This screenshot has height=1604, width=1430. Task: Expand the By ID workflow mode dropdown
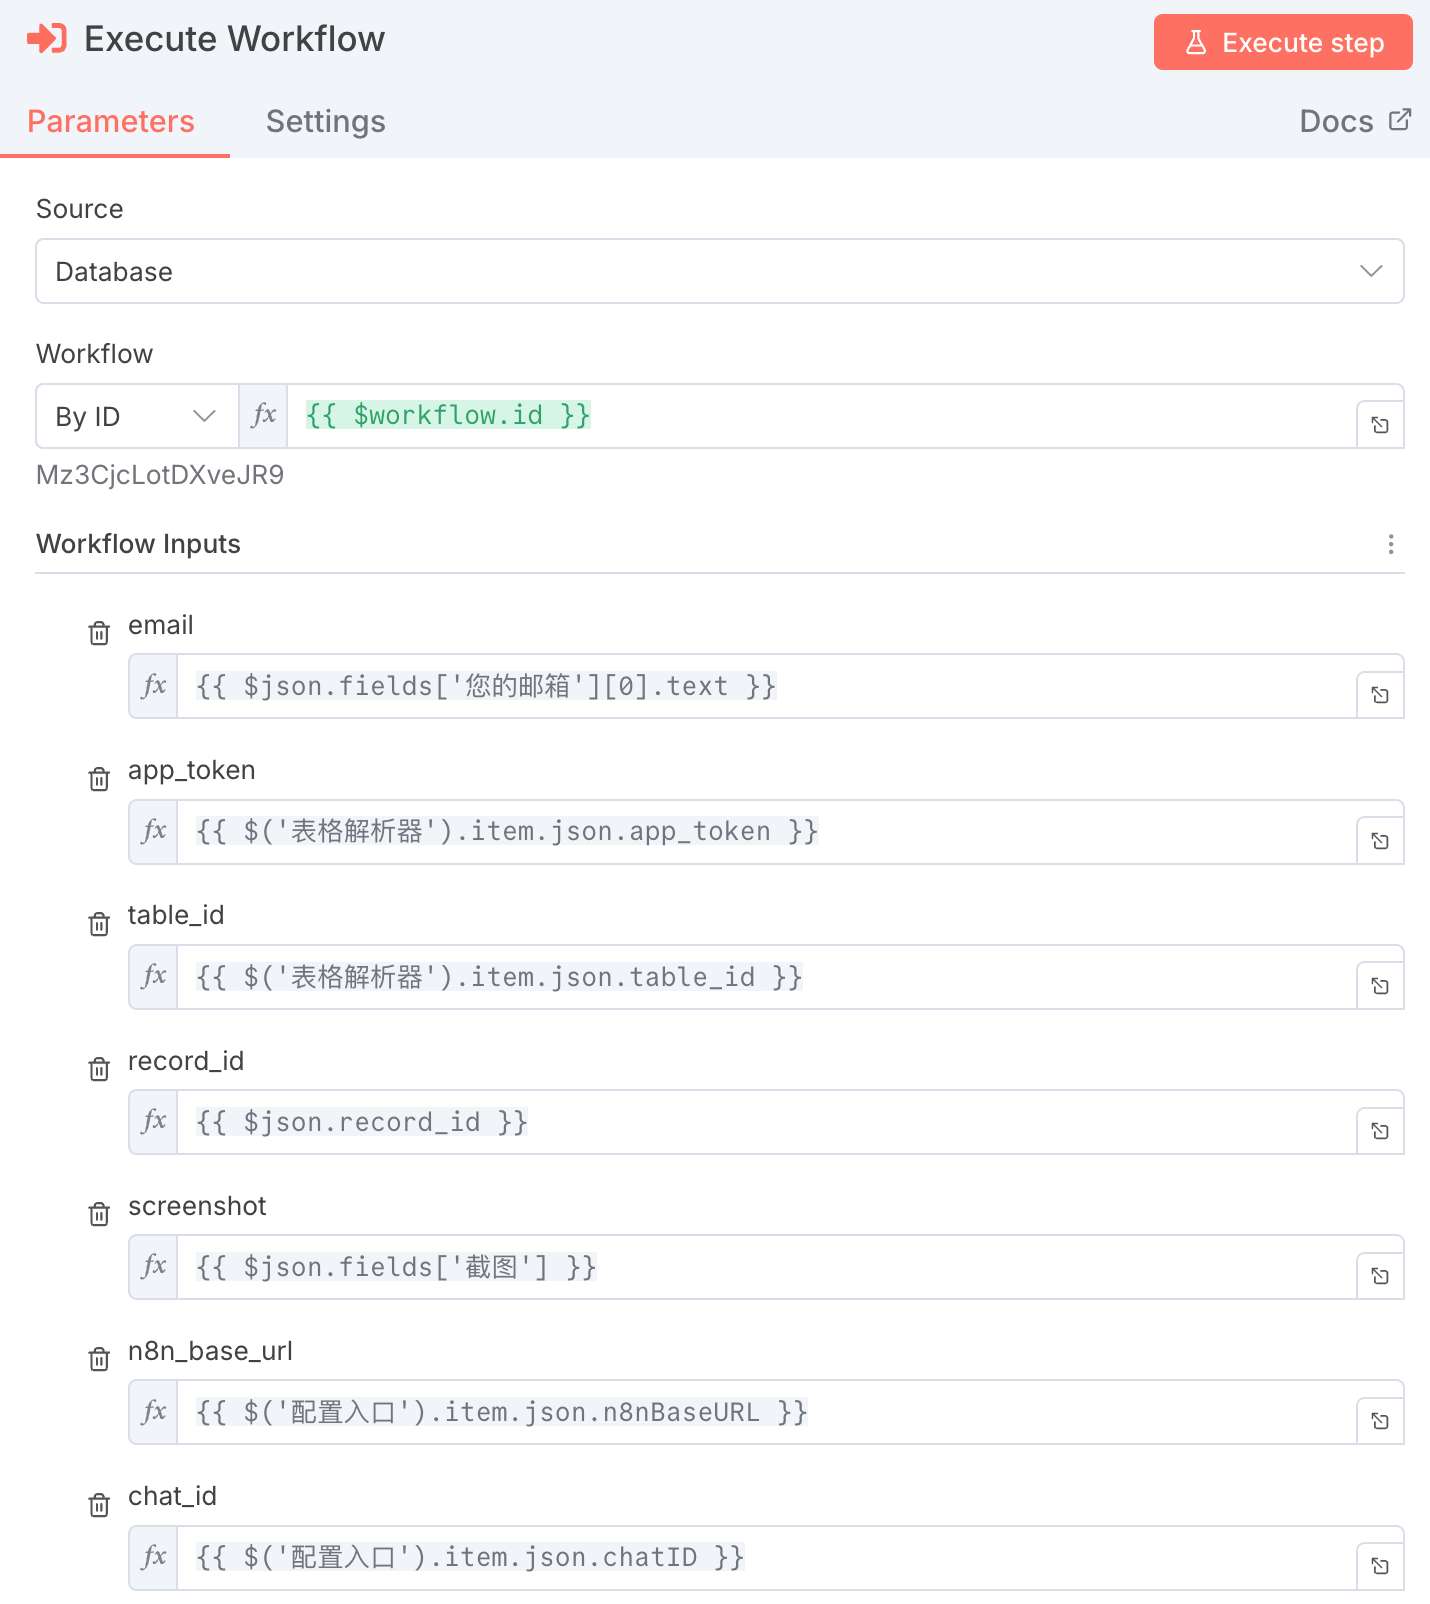coord(137,416)
